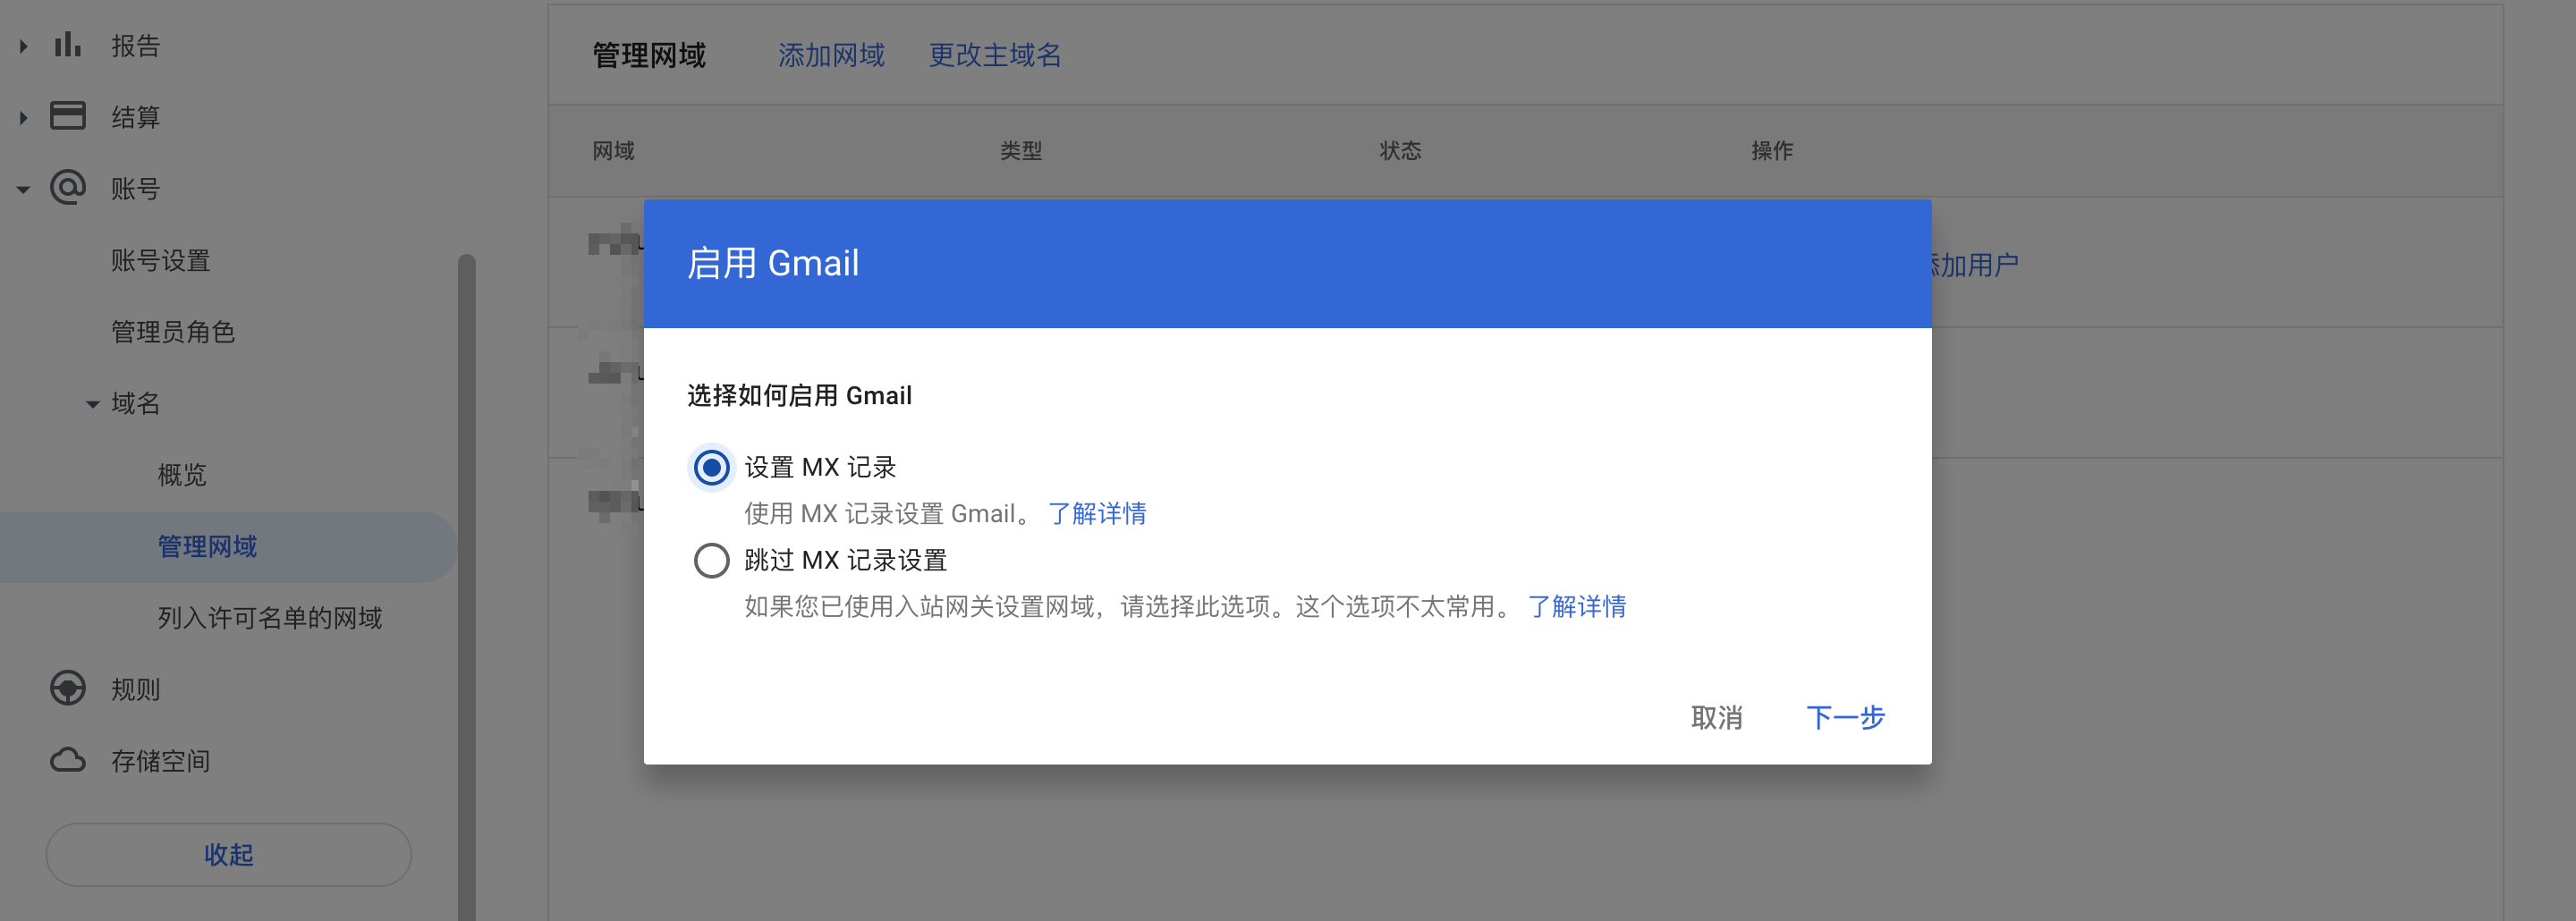Open 了解详情 link for skipping MX setup

tap(1577, 606)
